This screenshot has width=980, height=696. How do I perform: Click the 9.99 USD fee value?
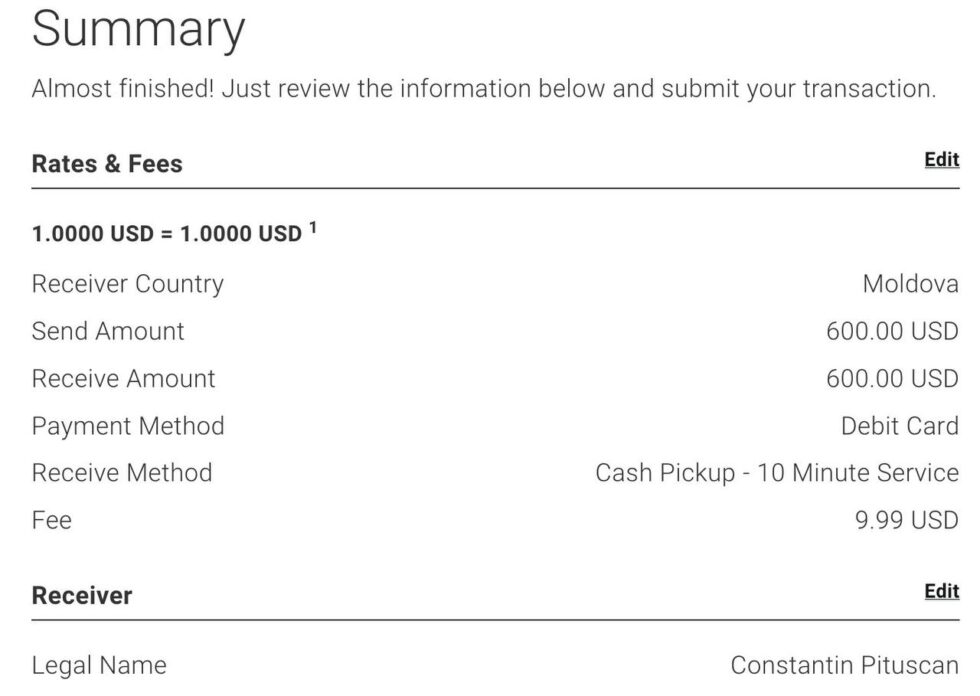tap(906, 520)
